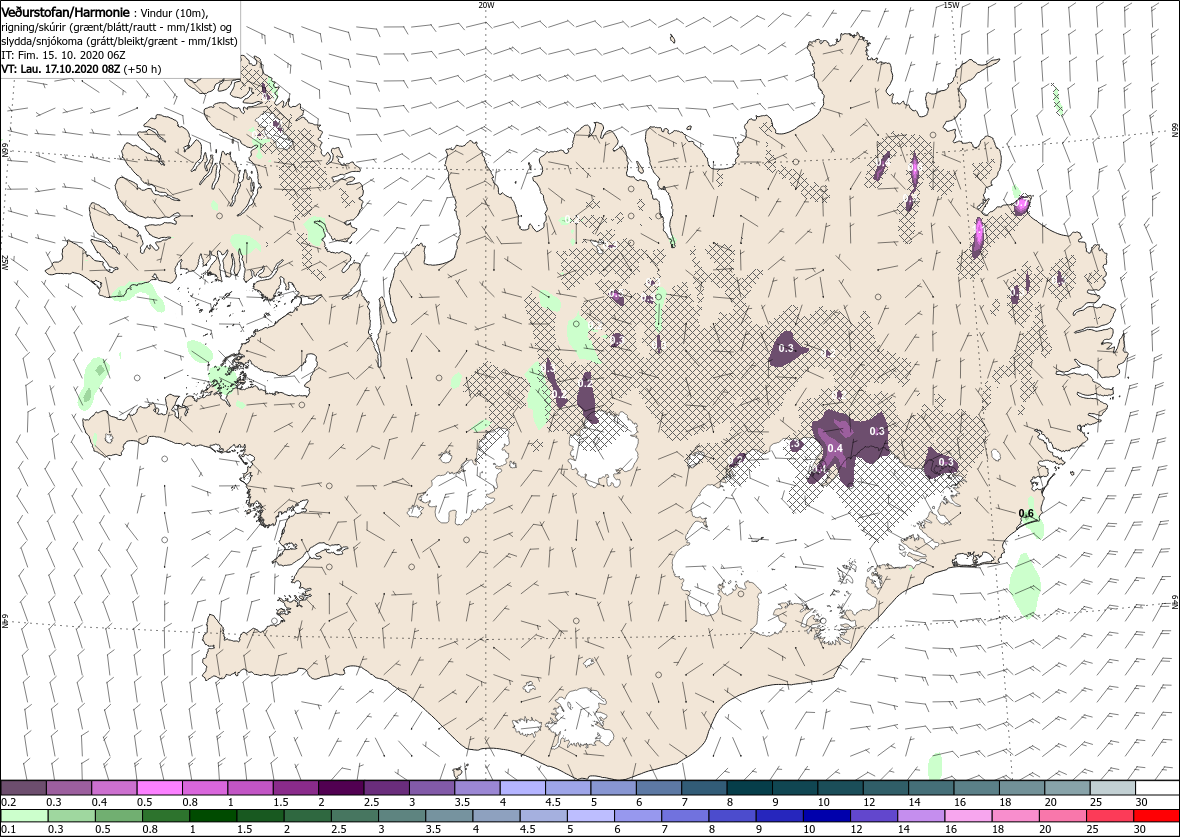The width and height of the screenshot is (1180, 837).
Task: Click the "14" label under upper legend row
Action: (913, 802)
